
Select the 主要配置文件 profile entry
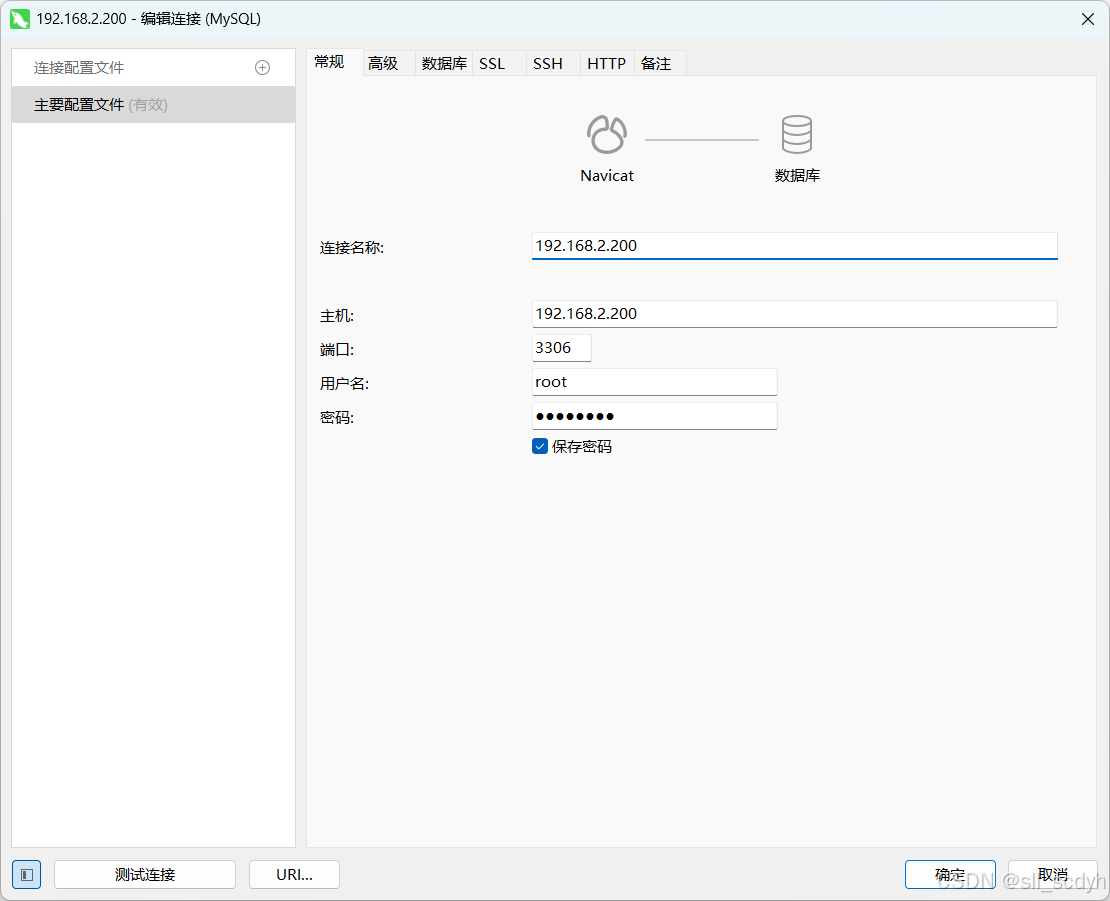(154, 105)
